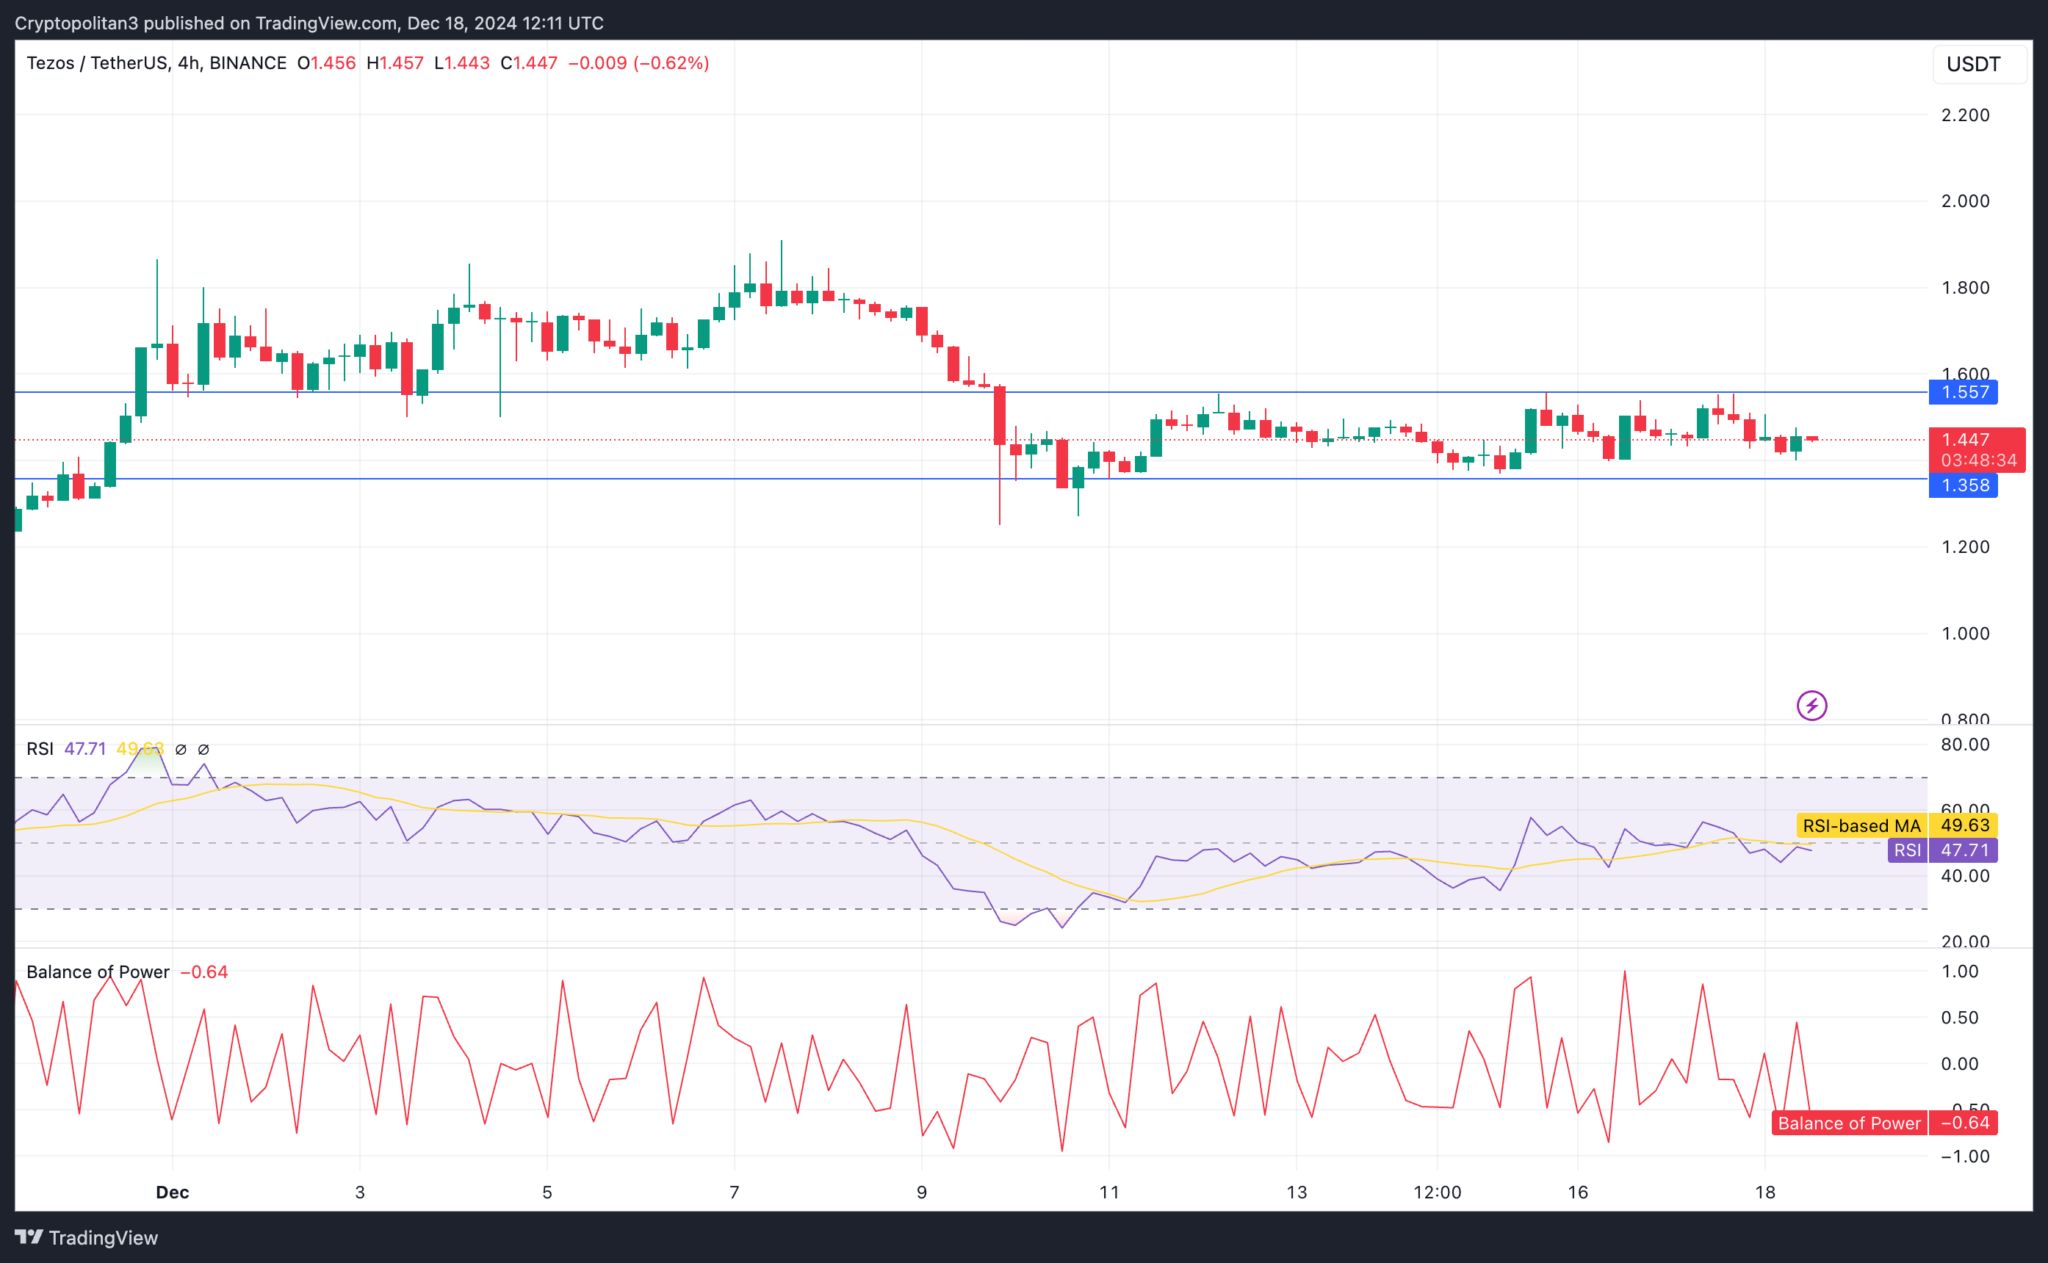Click the TradingView logo icon
Image resolution: width=2048 pixels, height=1263 pixels.
tap(29, 1237)
